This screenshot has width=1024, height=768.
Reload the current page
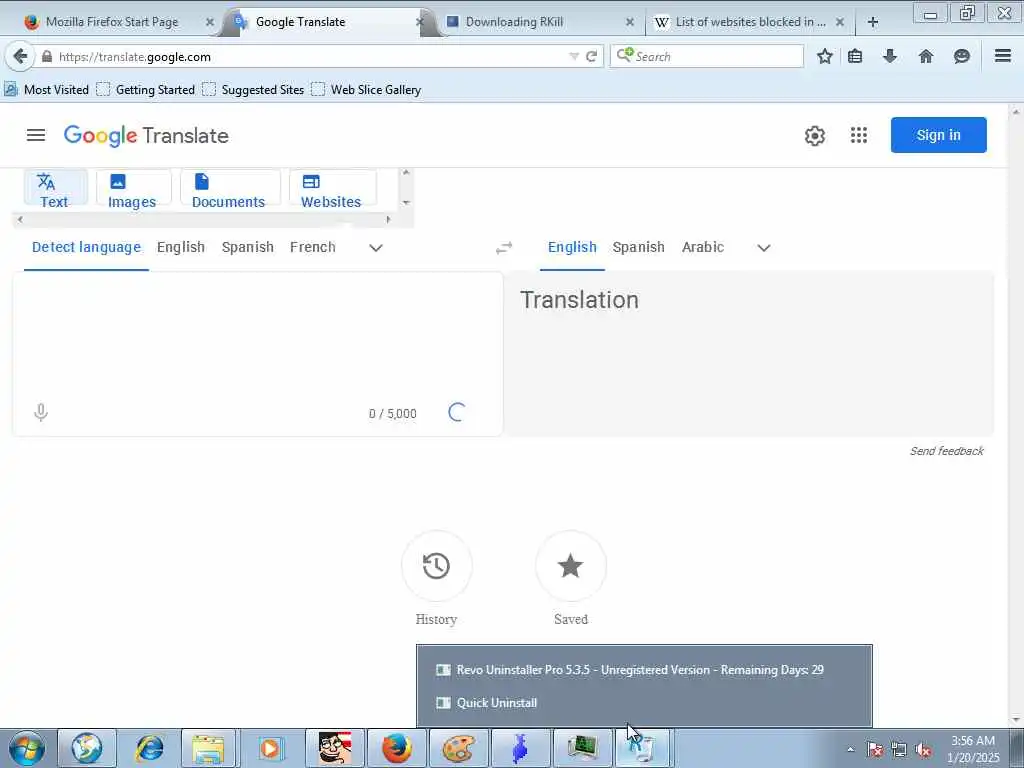(592, 57)
